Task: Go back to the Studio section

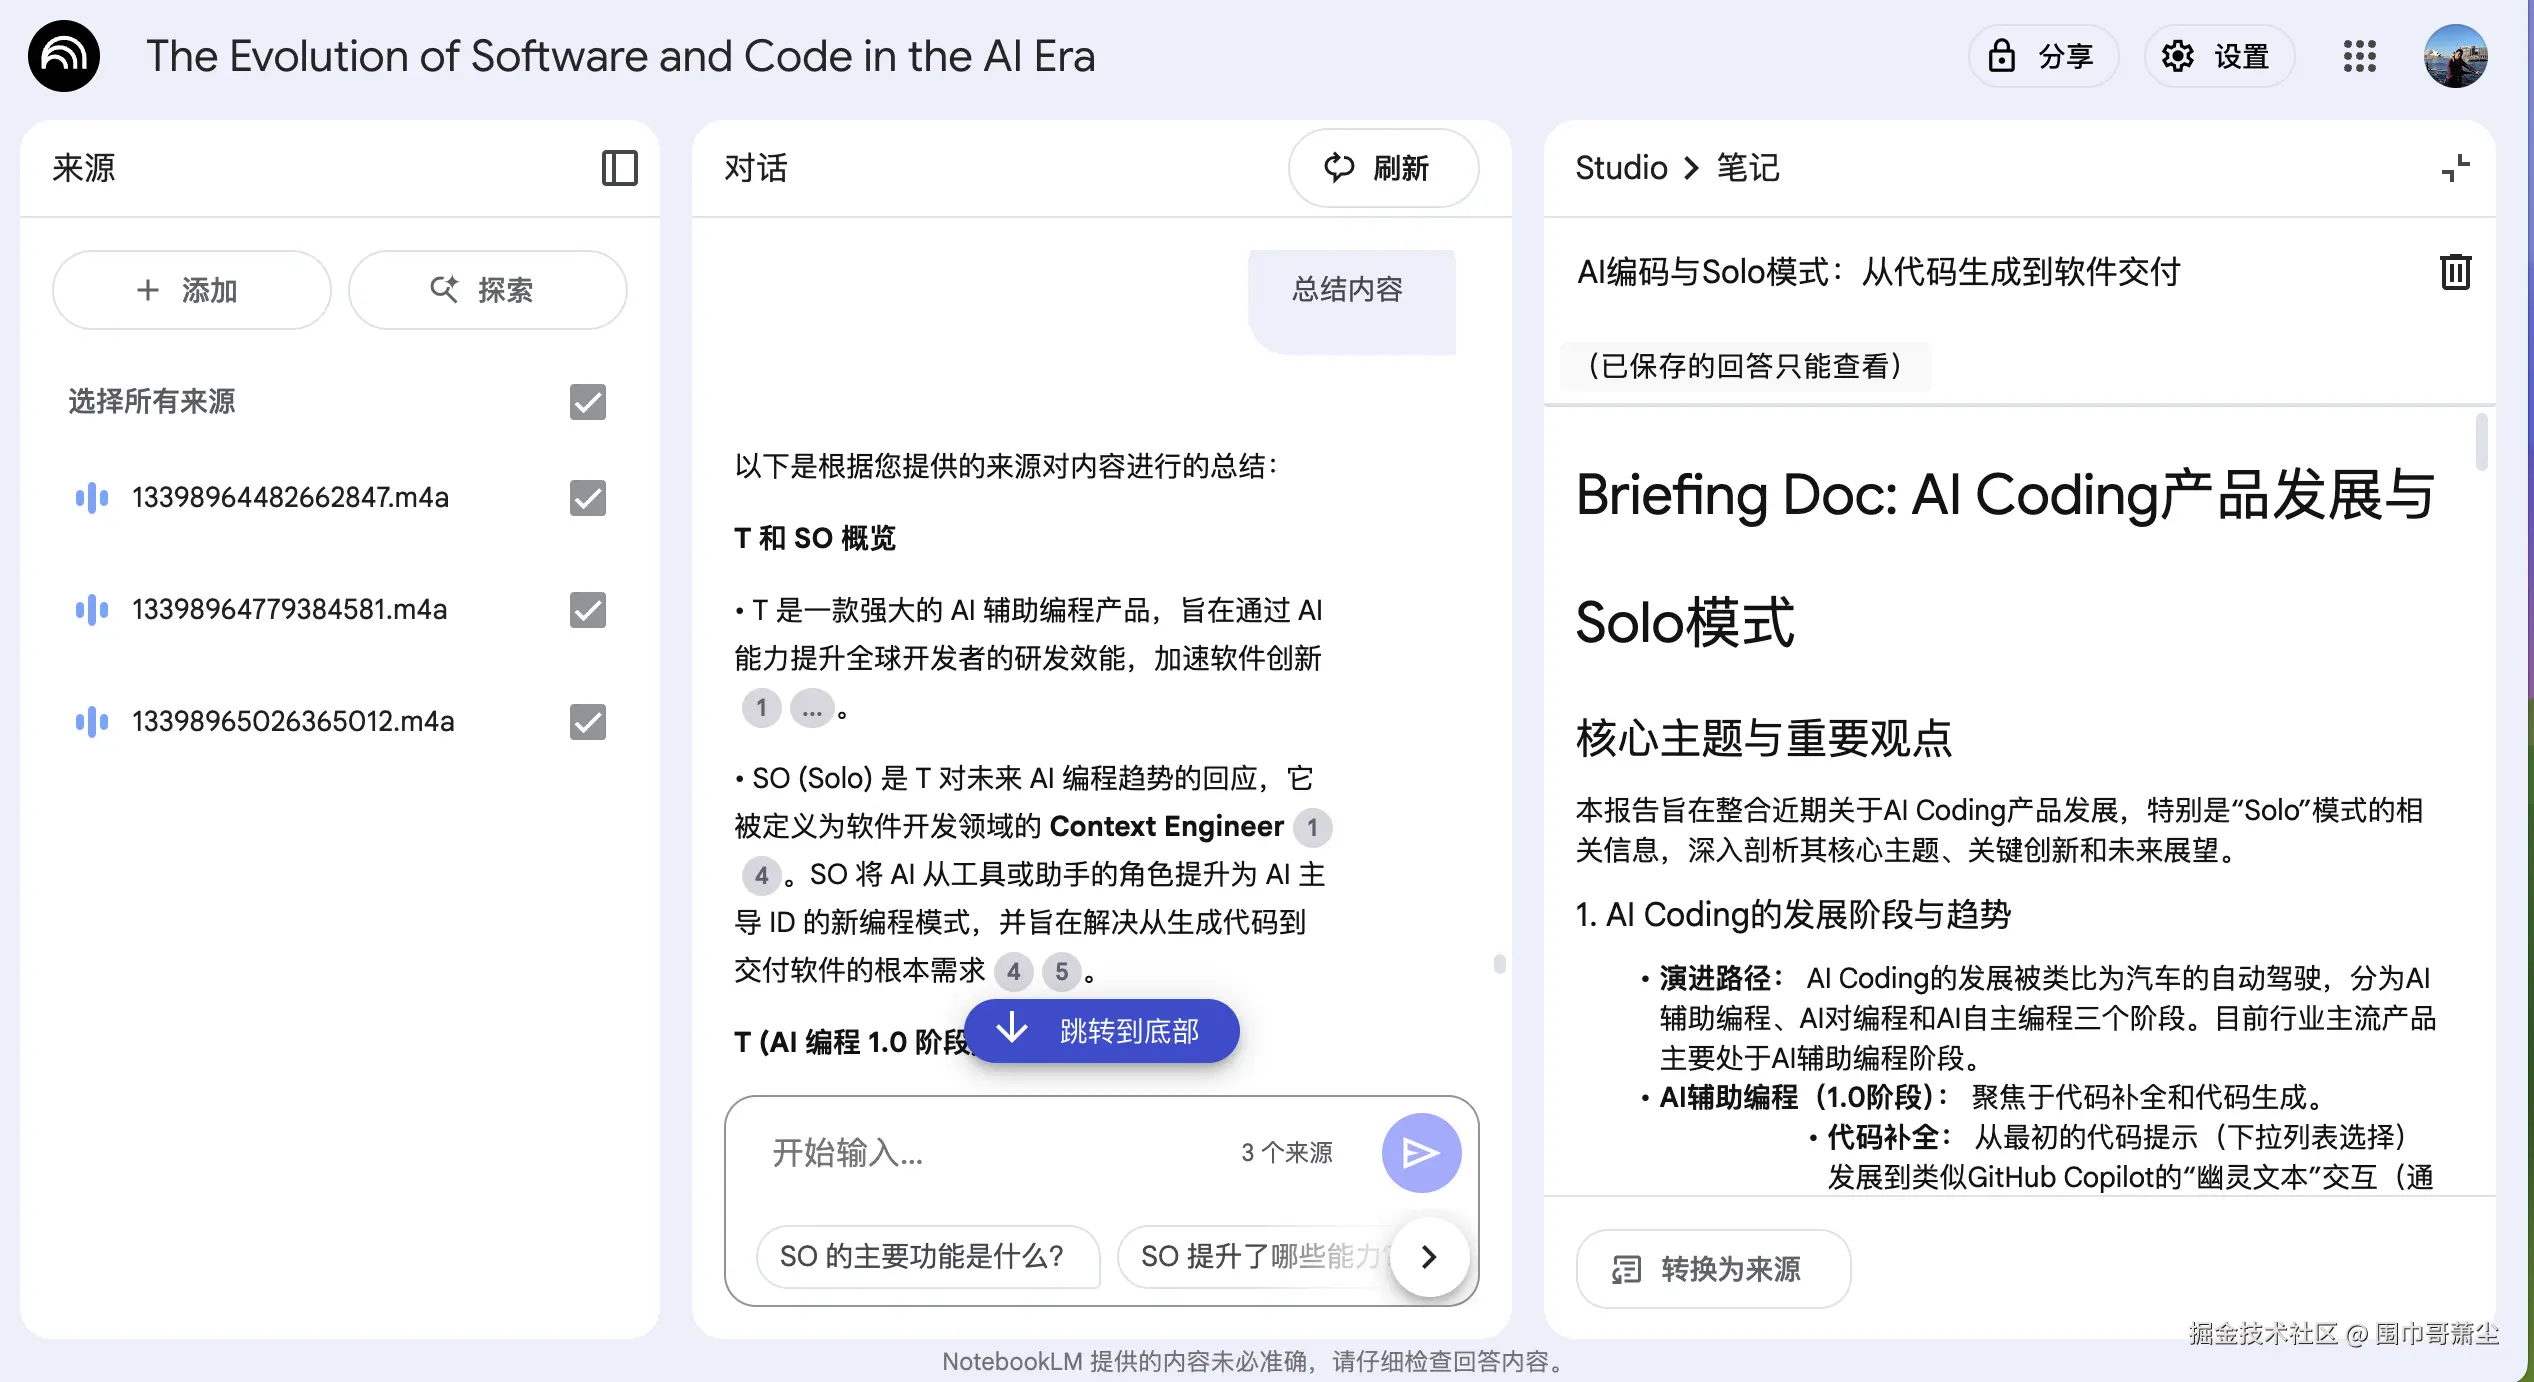Action: 1620,168
